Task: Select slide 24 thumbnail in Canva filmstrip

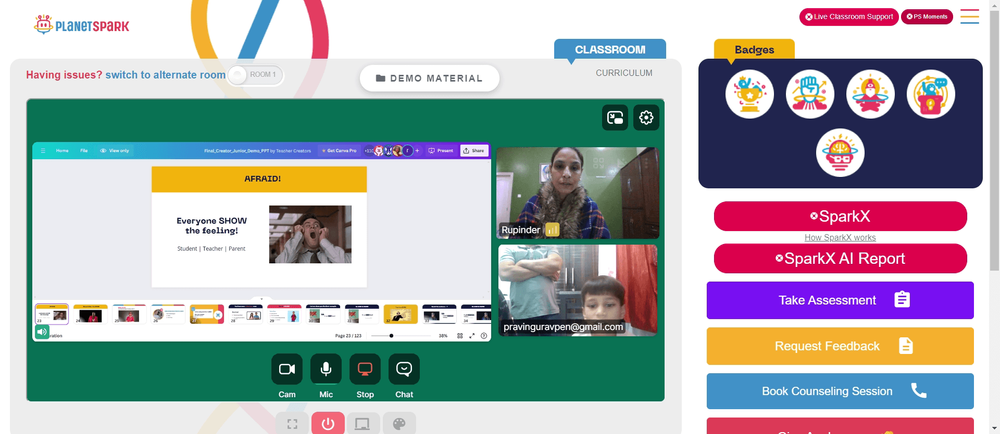Action: [x=90, y=314]
